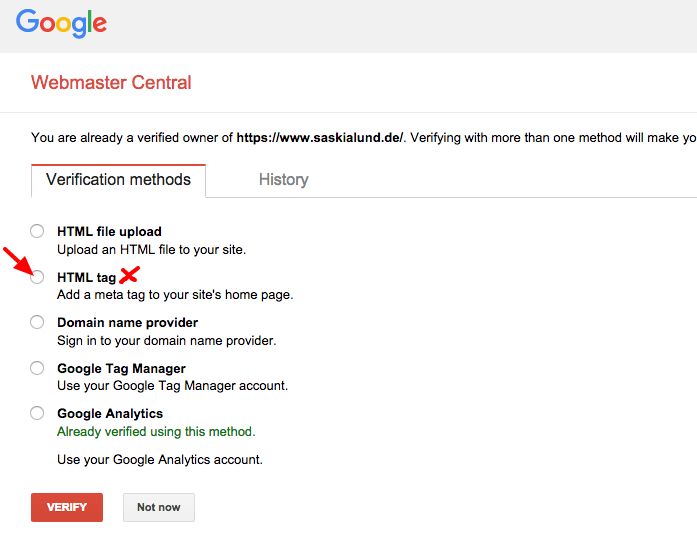
Task: Click the HTML tag label
Action: pos(86,277)
